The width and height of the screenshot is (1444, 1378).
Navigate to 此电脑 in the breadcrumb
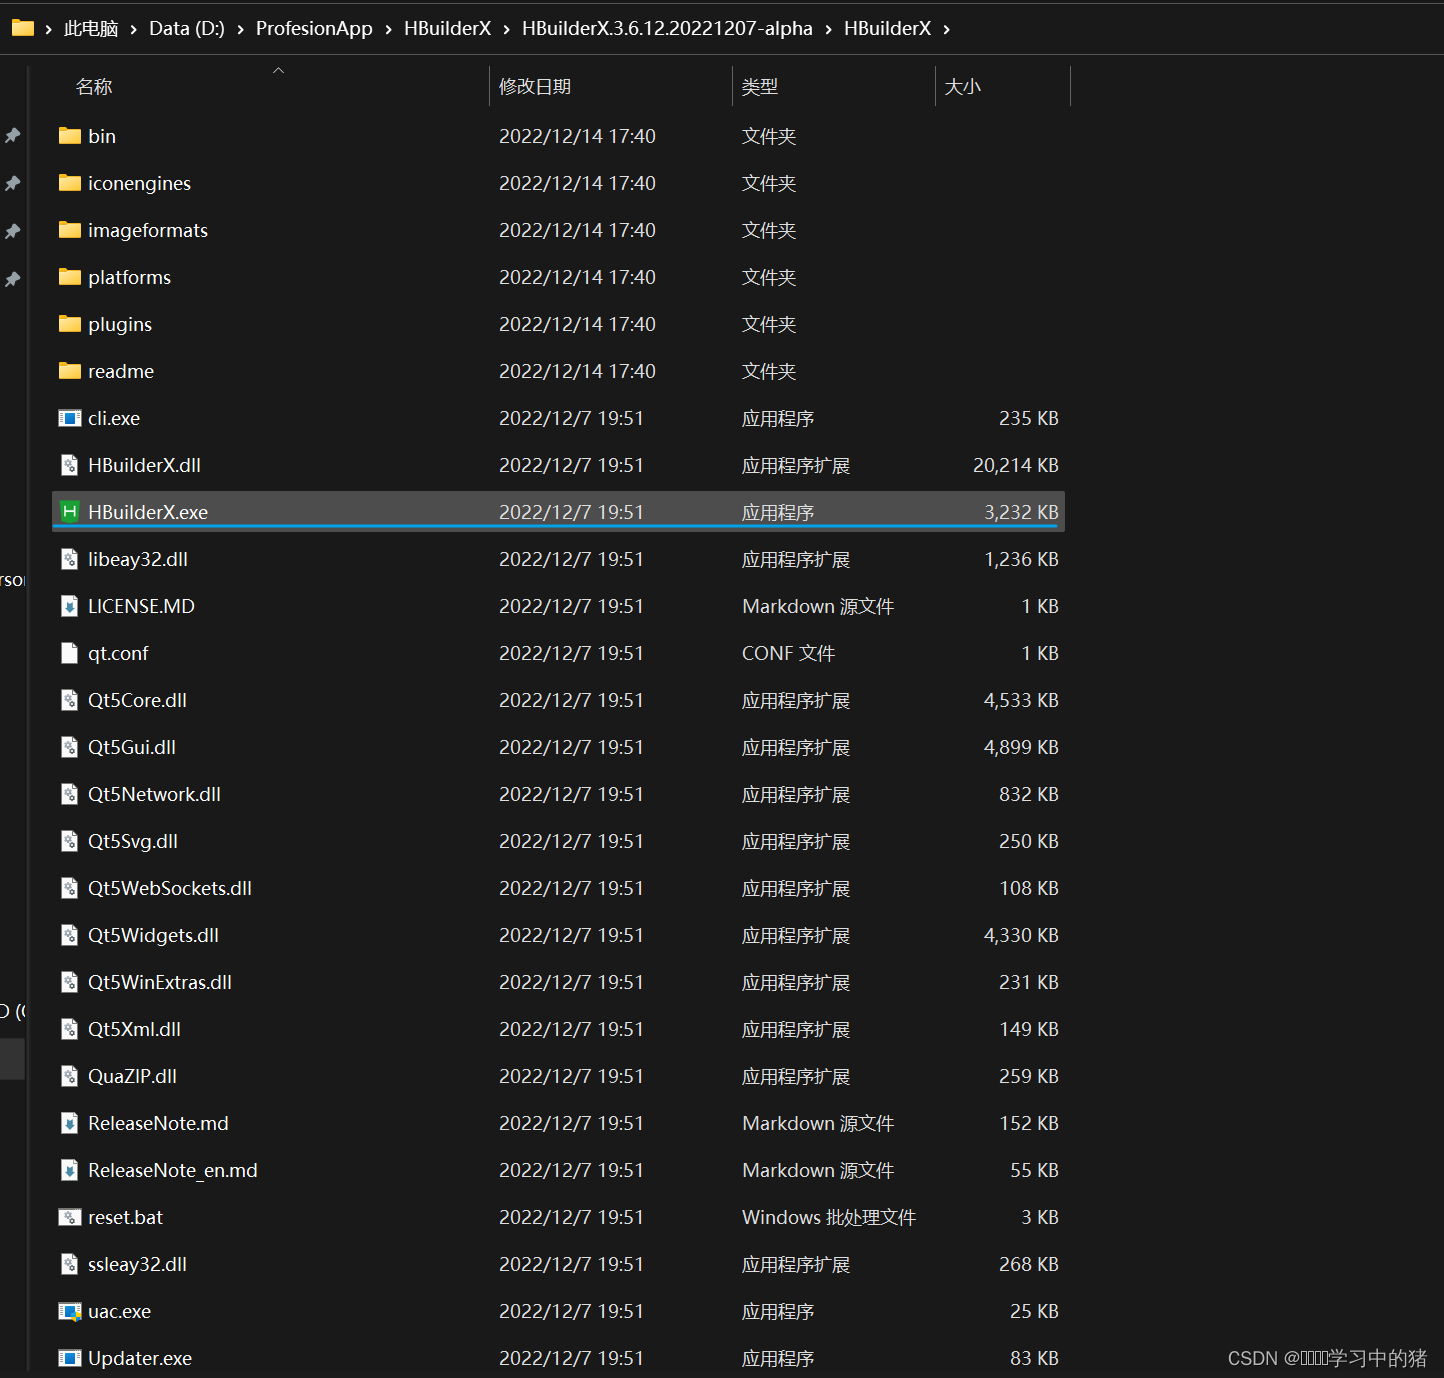(x=91, y=28)
